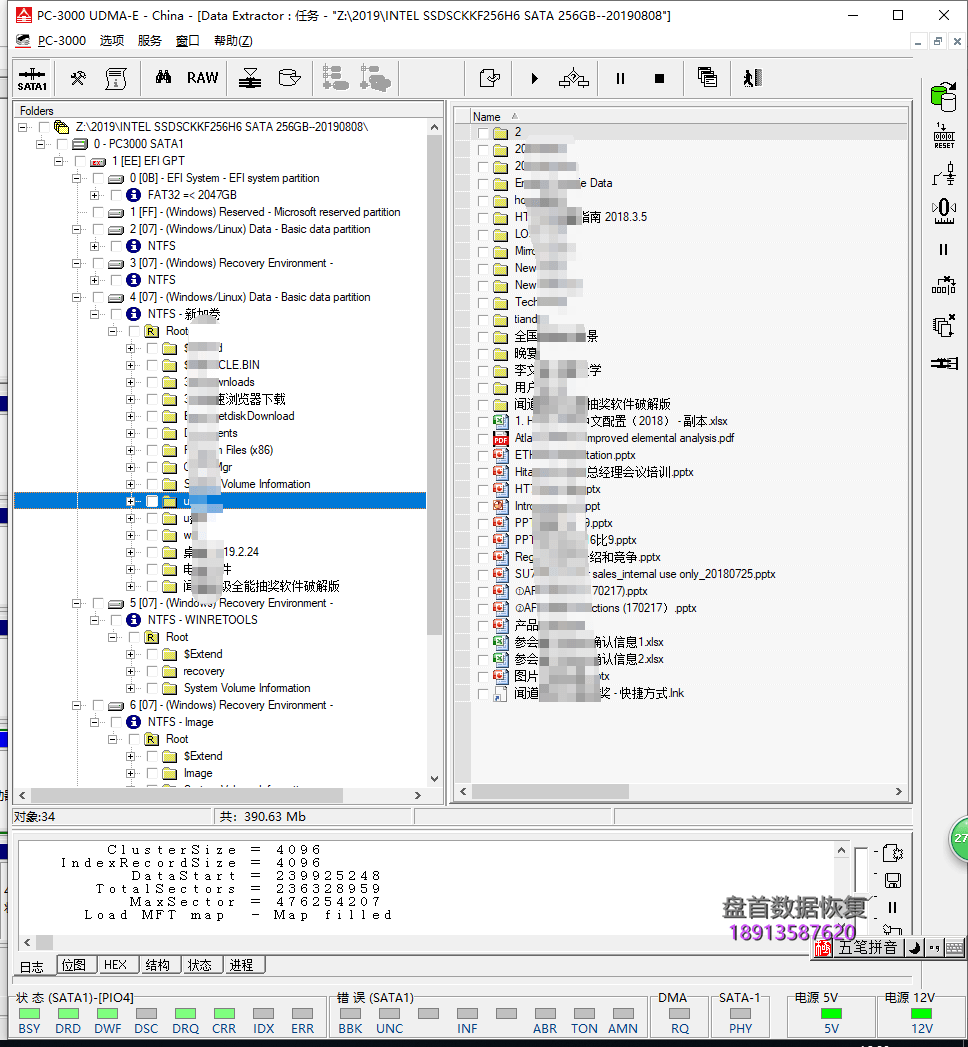Collapse the NTFS - WINRETOOLS node
The image size is (968, 1047).
click(94, 620)
